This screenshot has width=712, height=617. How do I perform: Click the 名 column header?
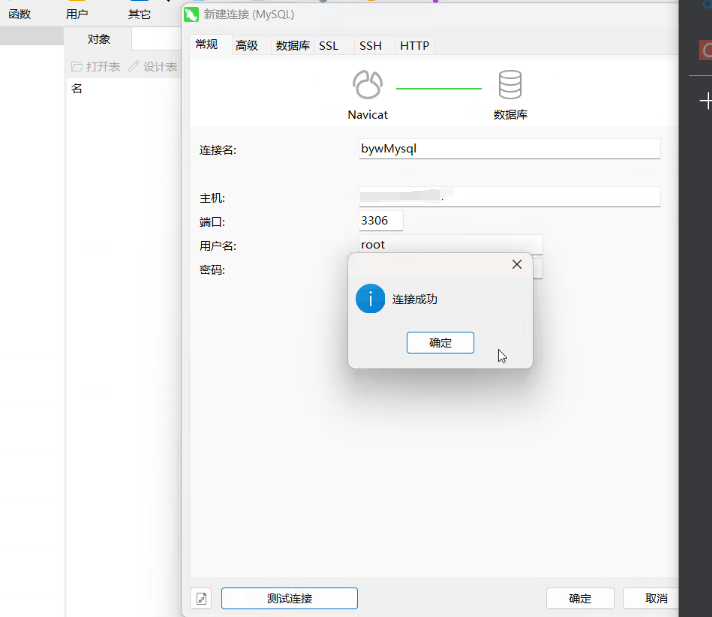pos(77,88)
